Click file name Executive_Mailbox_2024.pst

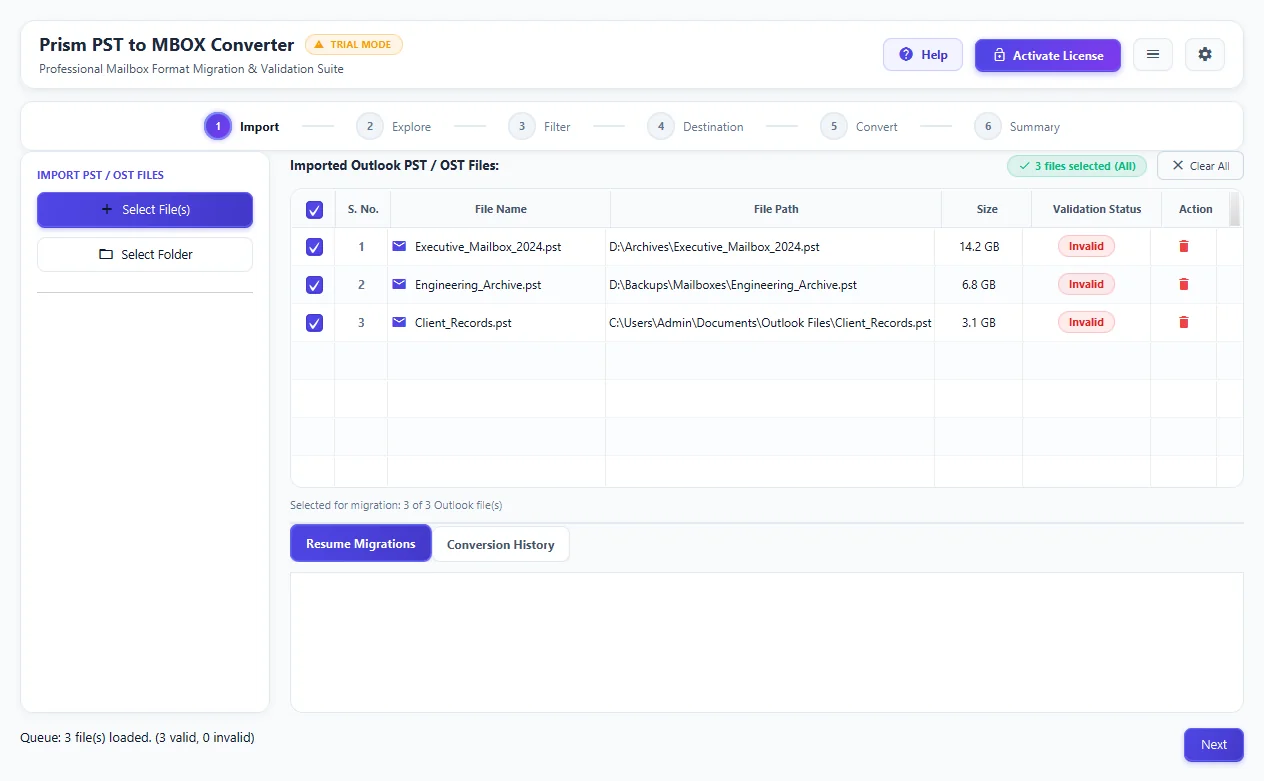[488, 246]
